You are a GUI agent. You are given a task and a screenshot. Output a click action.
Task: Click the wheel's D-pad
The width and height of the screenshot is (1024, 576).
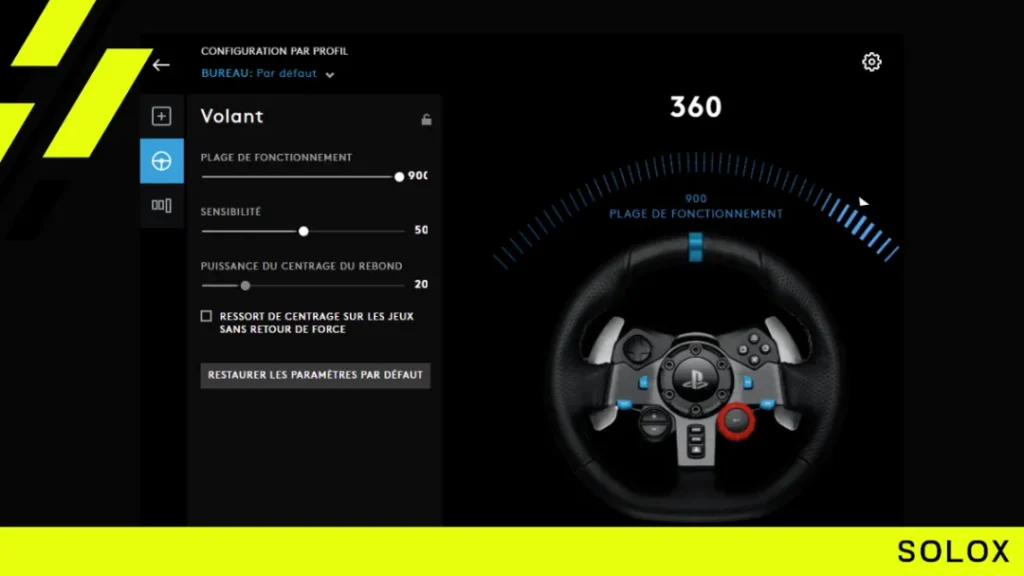[636, 349]
